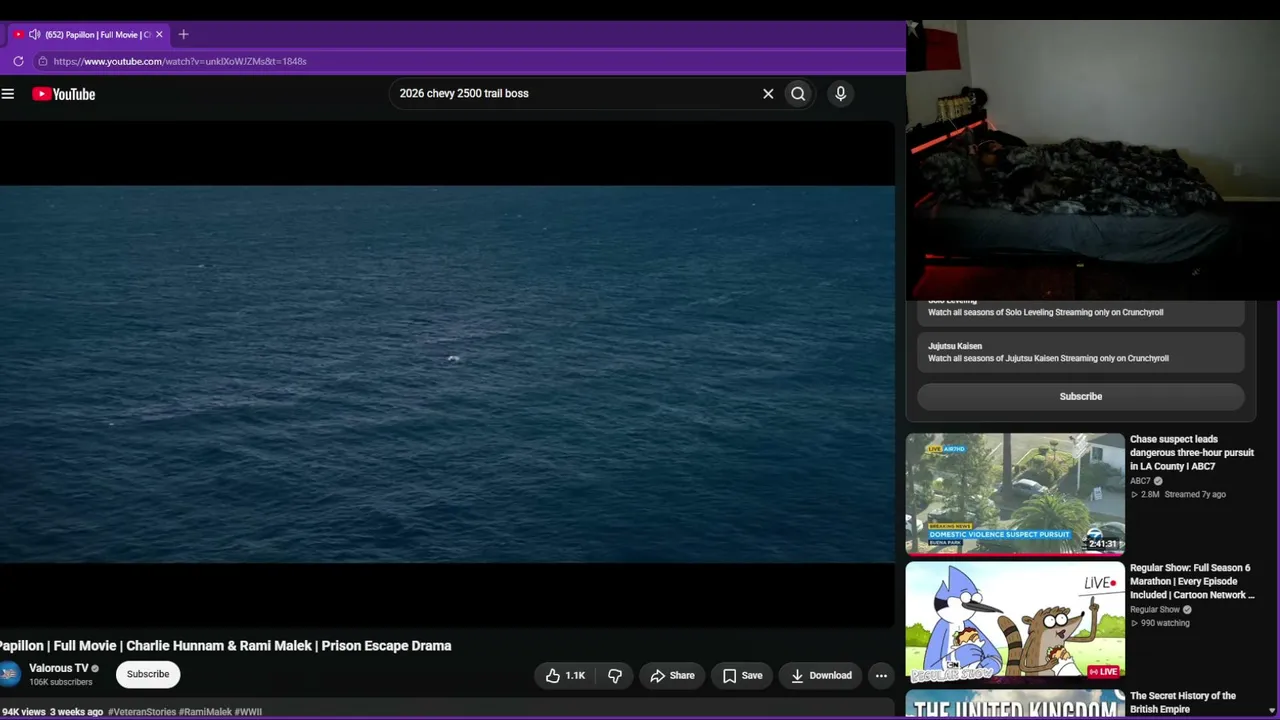Viewport: 1280px width, 720px height.
Task: Go to YouTube home via the logo
Action: (x=63, y=94)
